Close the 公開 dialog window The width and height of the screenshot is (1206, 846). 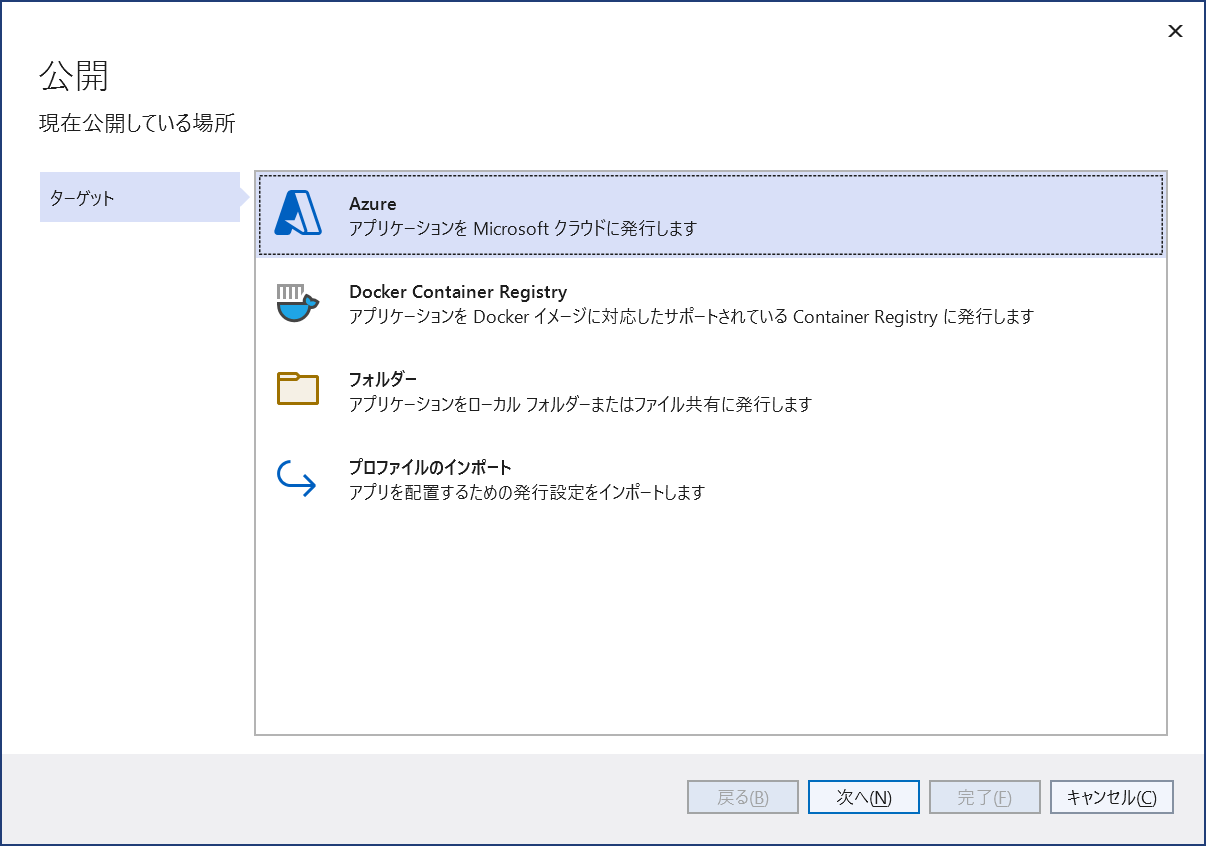click(x=1175, y=31)
